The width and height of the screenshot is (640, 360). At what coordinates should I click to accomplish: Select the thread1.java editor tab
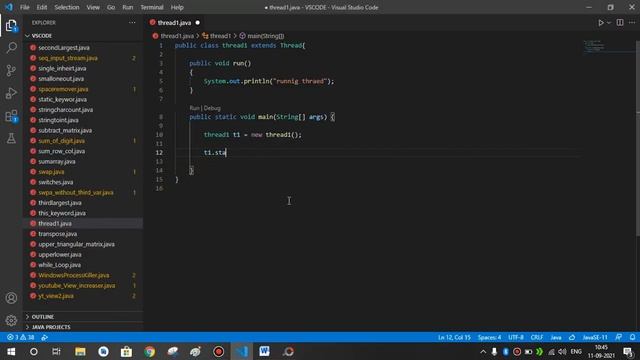(x=175, y=23)
